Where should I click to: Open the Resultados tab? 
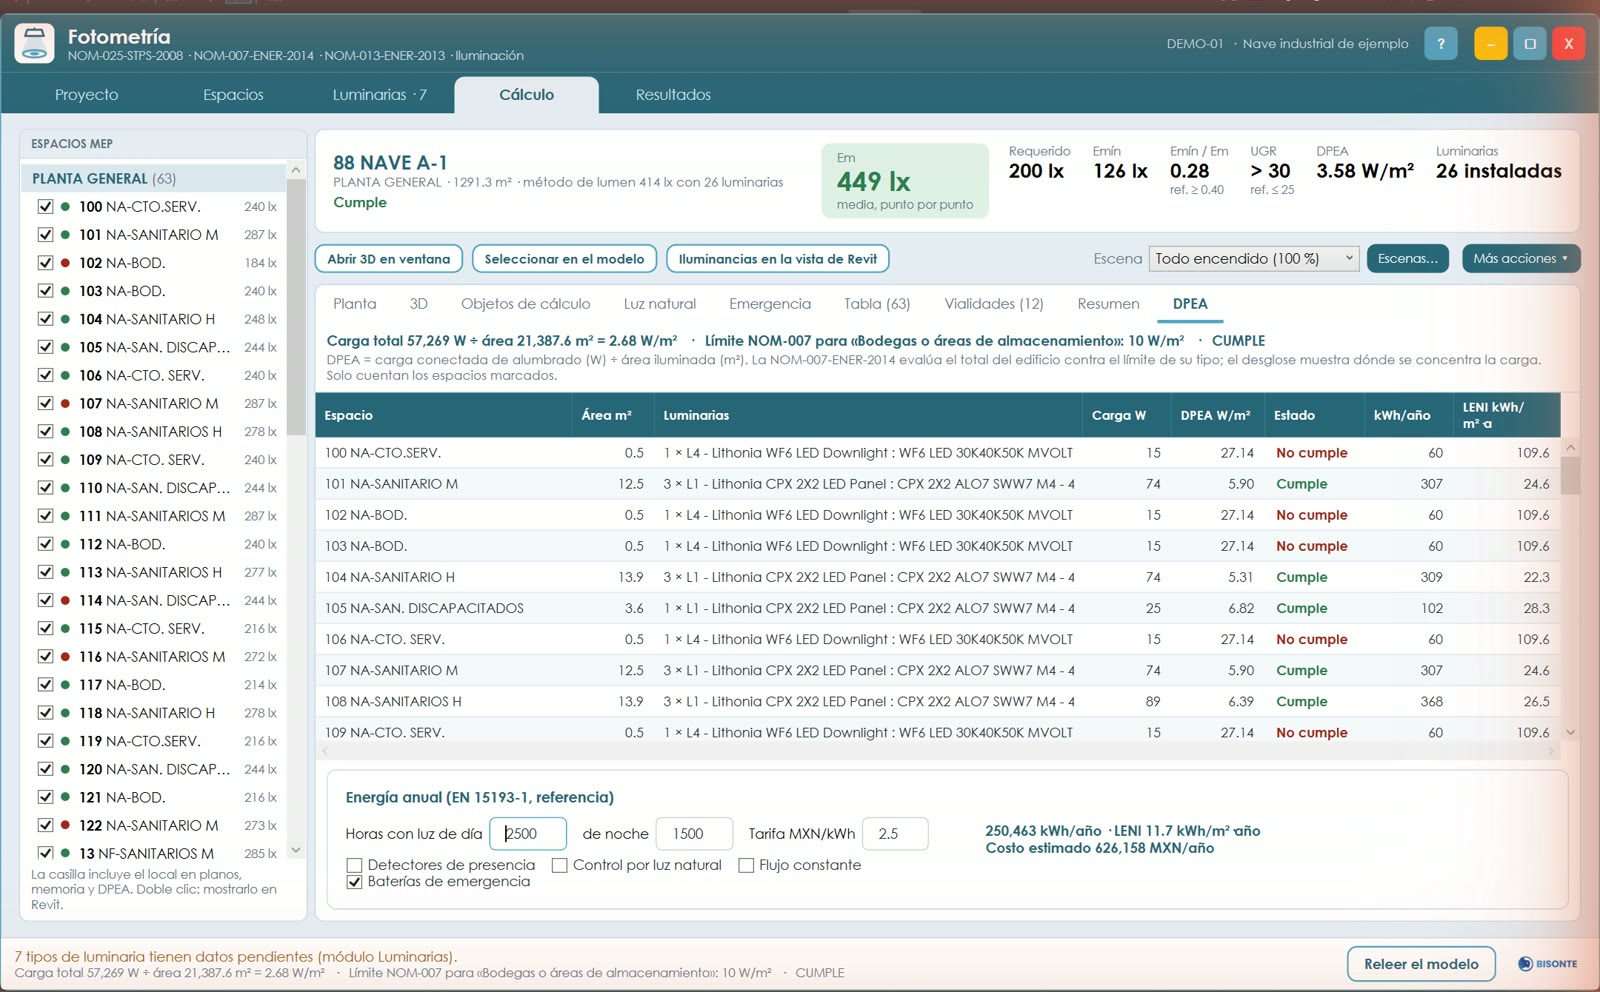pyautogui.click(x=673, y=95)
